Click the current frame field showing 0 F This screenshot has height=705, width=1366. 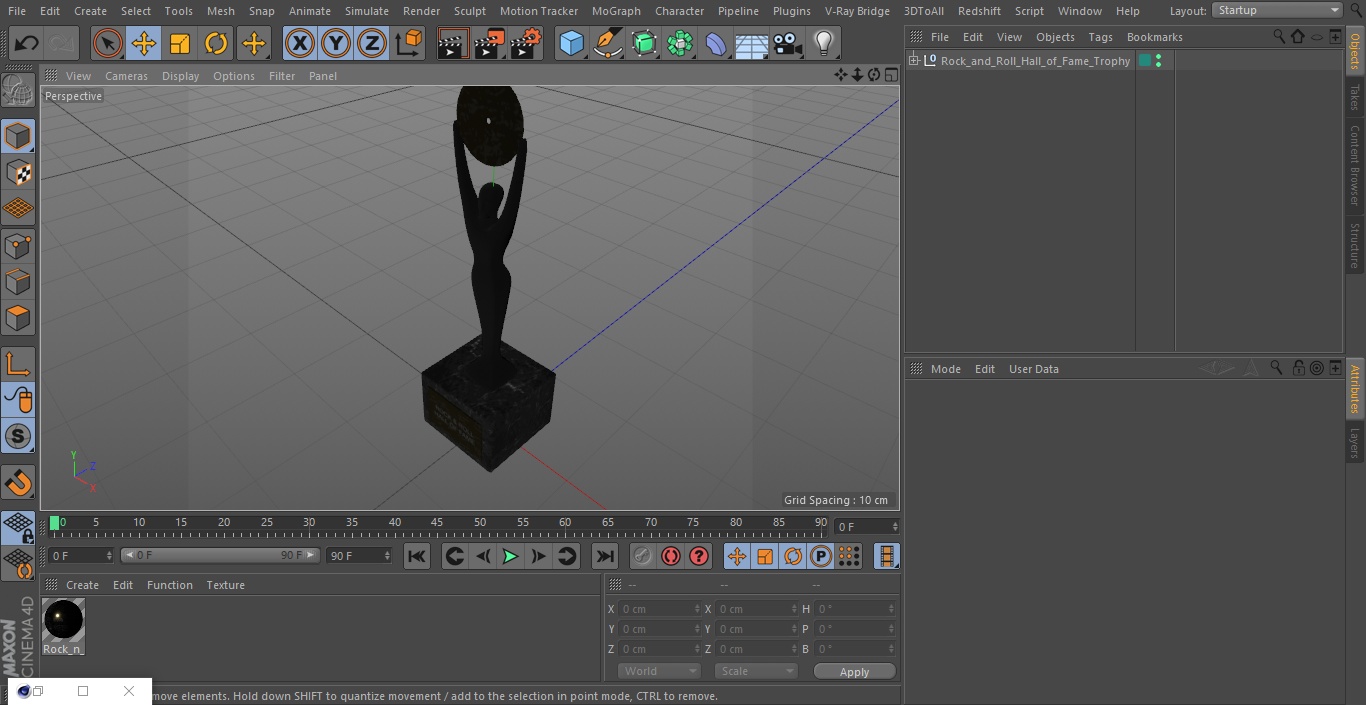click(81, 555)
